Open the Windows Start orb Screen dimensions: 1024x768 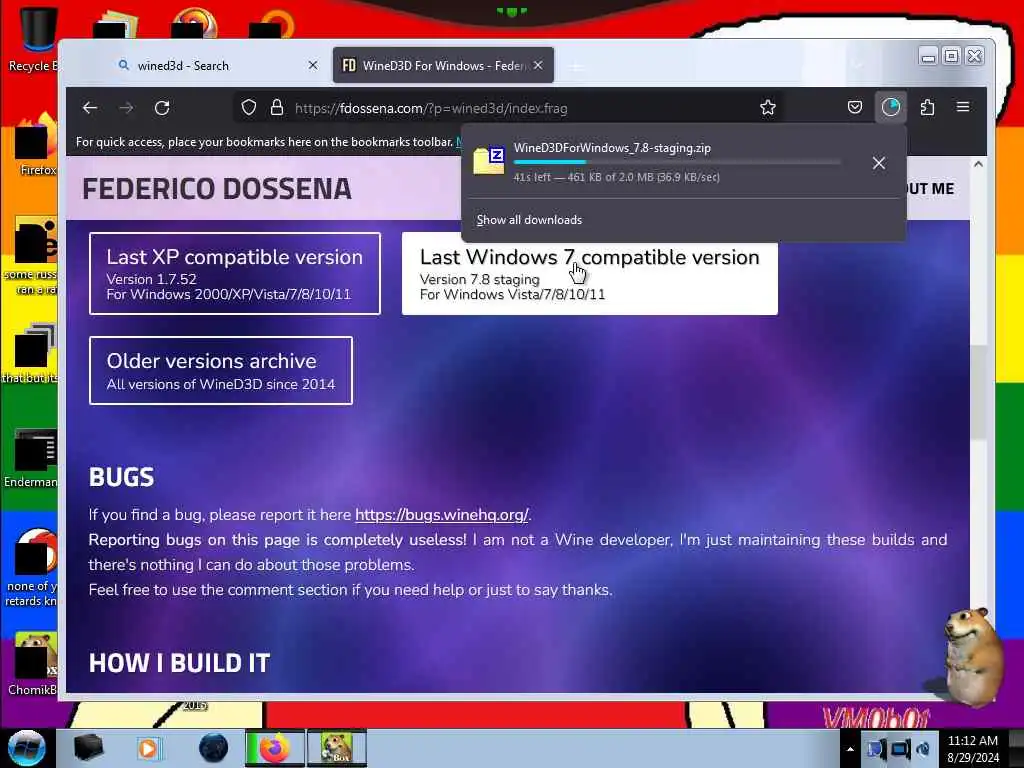(x=27, y=748)
